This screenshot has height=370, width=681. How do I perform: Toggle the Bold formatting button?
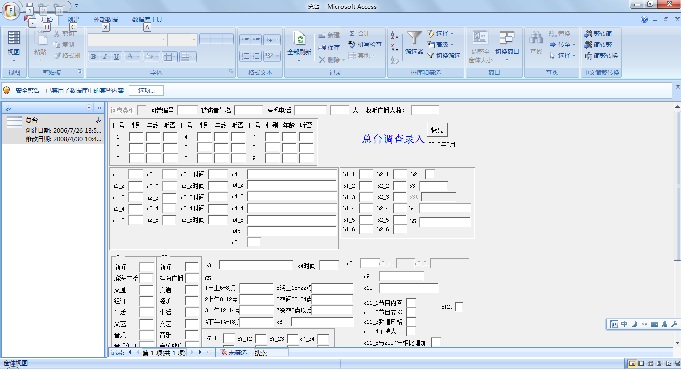pos(93,56)
